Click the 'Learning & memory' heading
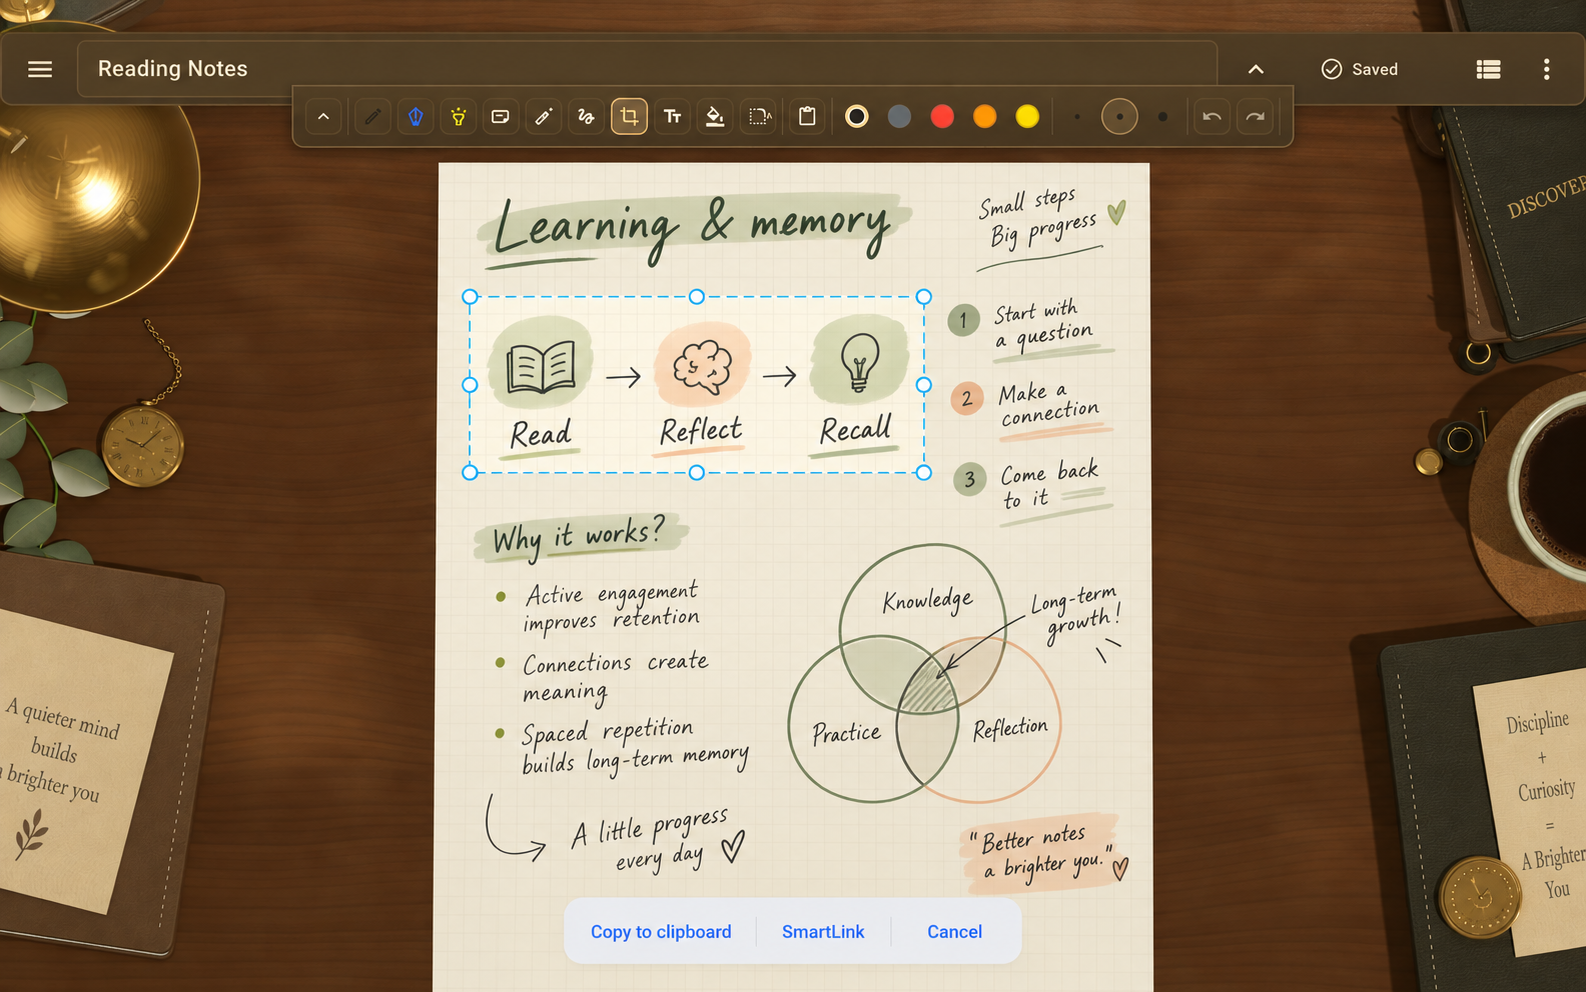Screen dimensions: 1586x992 (692, 227)
